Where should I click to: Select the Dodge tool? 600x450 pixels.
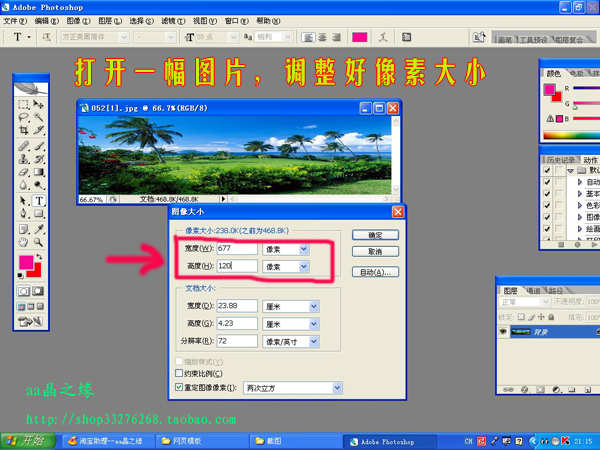point(38,185)
